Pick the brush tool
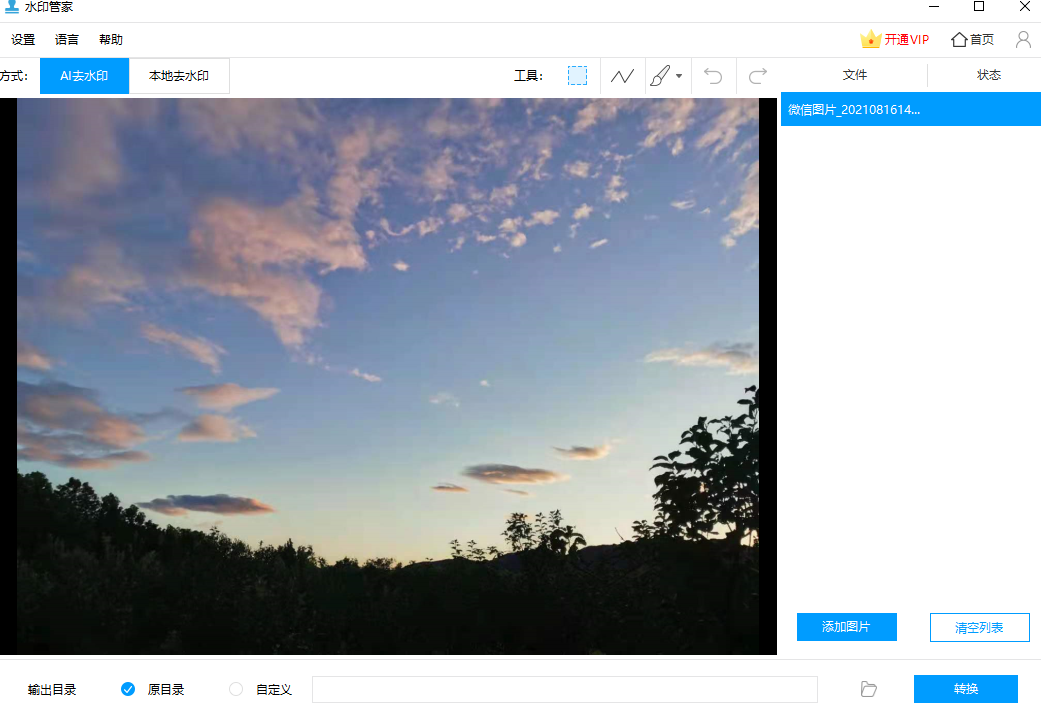The height and width of the screenshot is (715, 1041). pos(659,76)
